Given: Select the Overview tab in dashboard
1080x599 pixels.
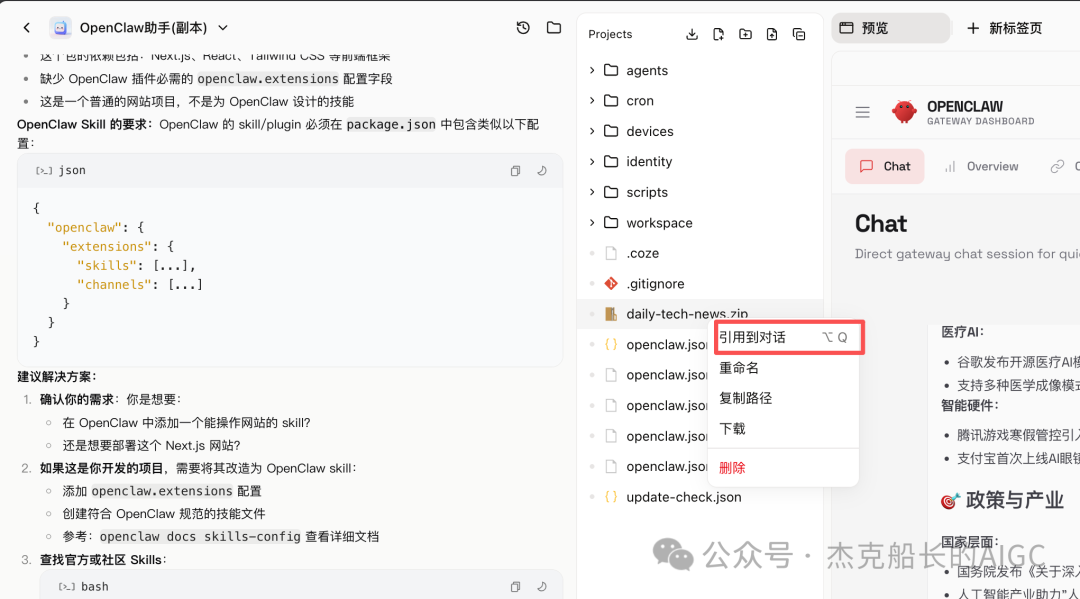Looking at the screenshot, I should 982,167.
